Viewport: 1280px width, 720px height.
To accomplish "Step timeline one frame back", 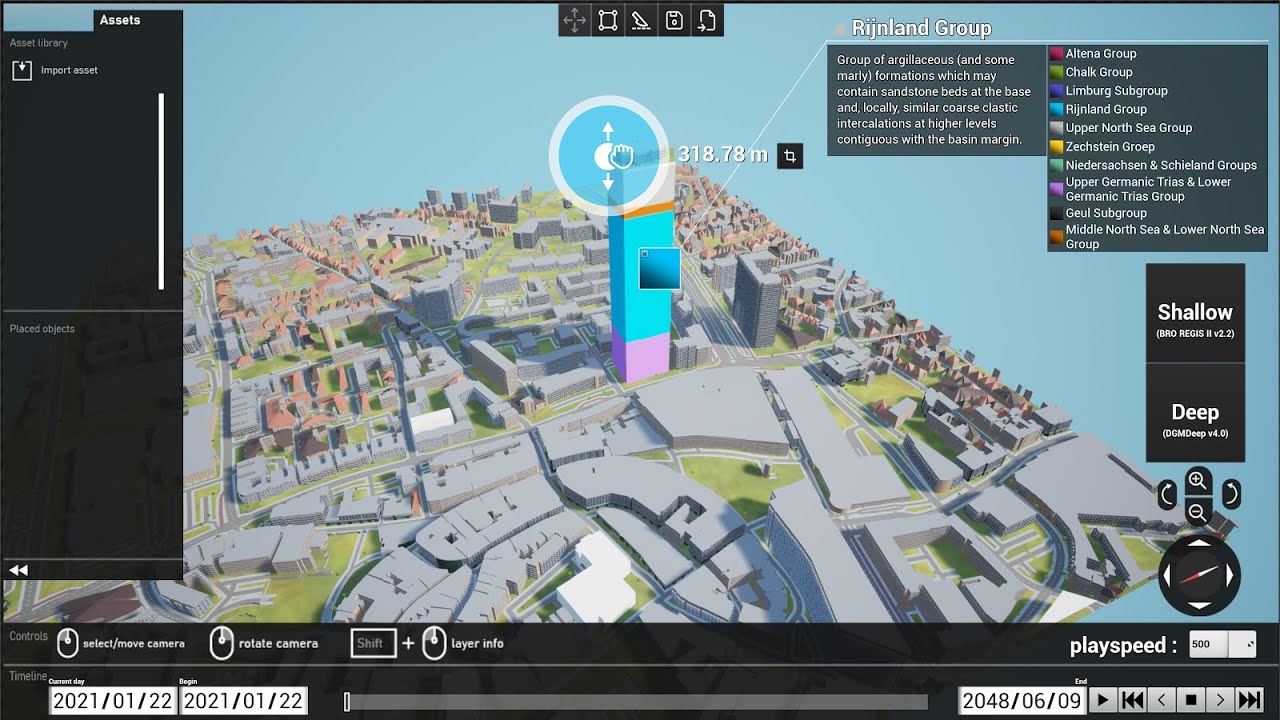I will (x=1161, y=700).
